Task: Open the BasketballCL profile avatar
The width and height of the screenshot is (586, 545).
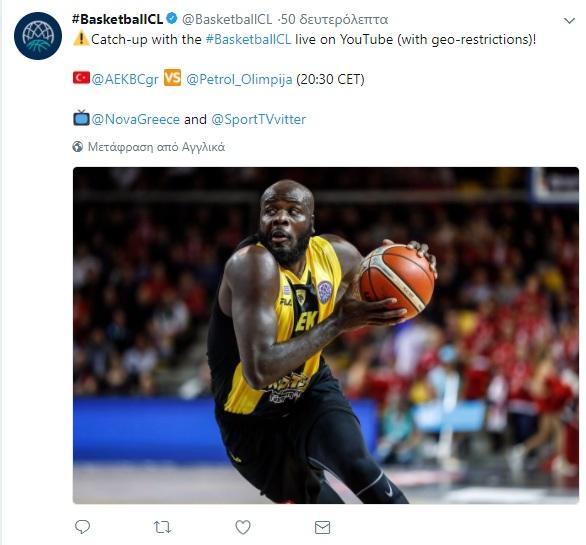Action: [38, 36]
